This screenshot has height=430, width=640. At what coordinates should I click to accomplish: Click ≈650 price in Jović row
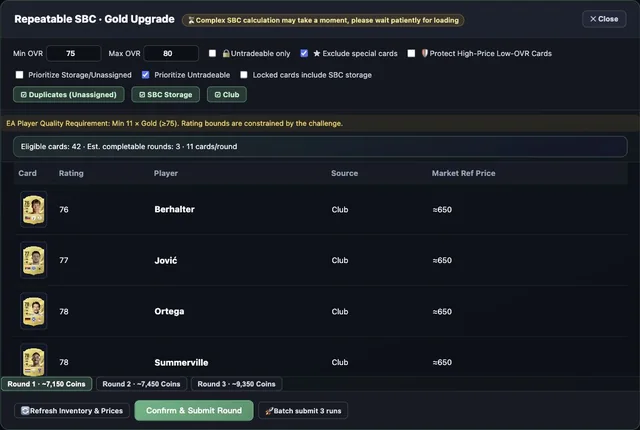coord(442,260)
